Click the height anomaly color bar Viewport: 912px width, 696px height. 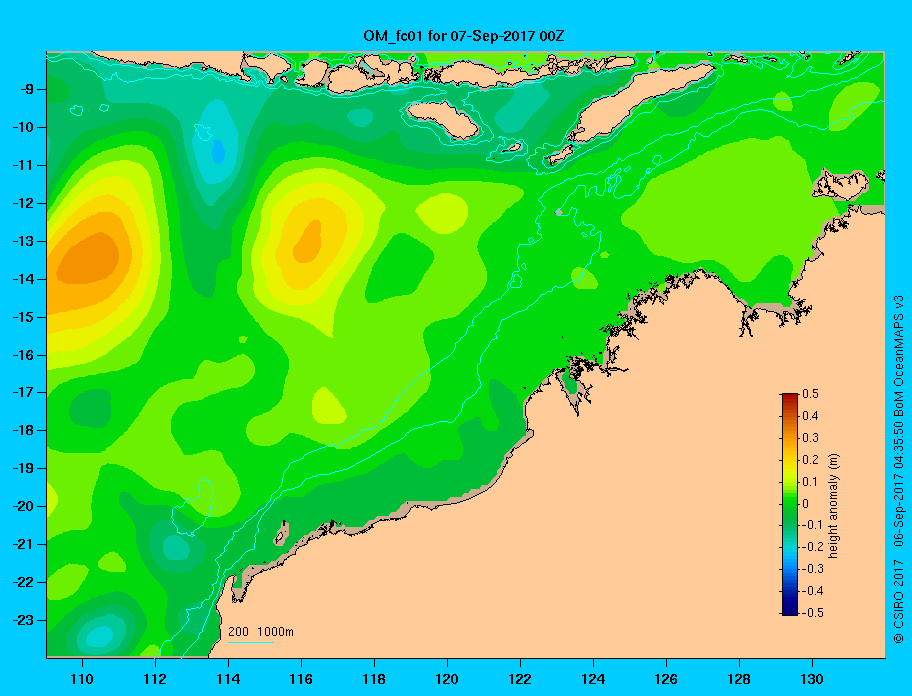point(790,504)
